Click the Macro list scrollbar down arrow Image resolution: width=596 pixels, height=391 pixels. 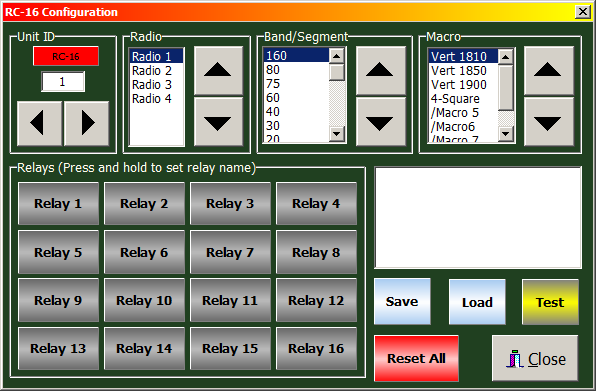pyautogui.click(x=506, y=134)
